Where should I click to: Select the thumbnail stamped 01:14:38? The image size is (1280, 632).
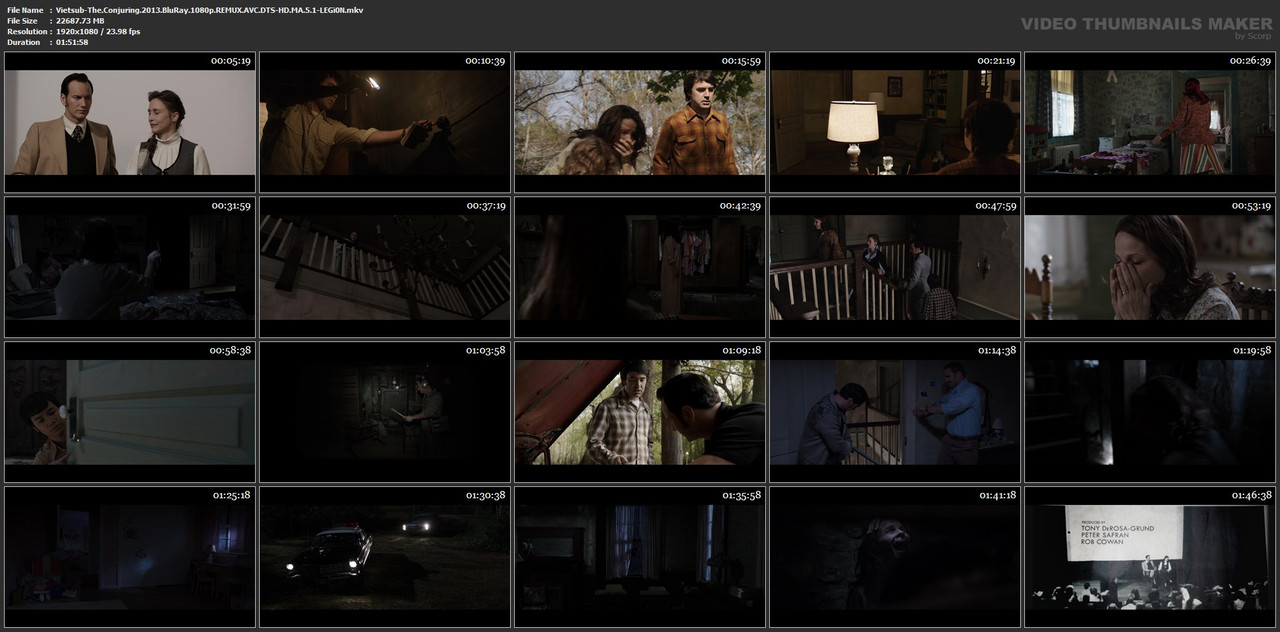tap(895, 412)
